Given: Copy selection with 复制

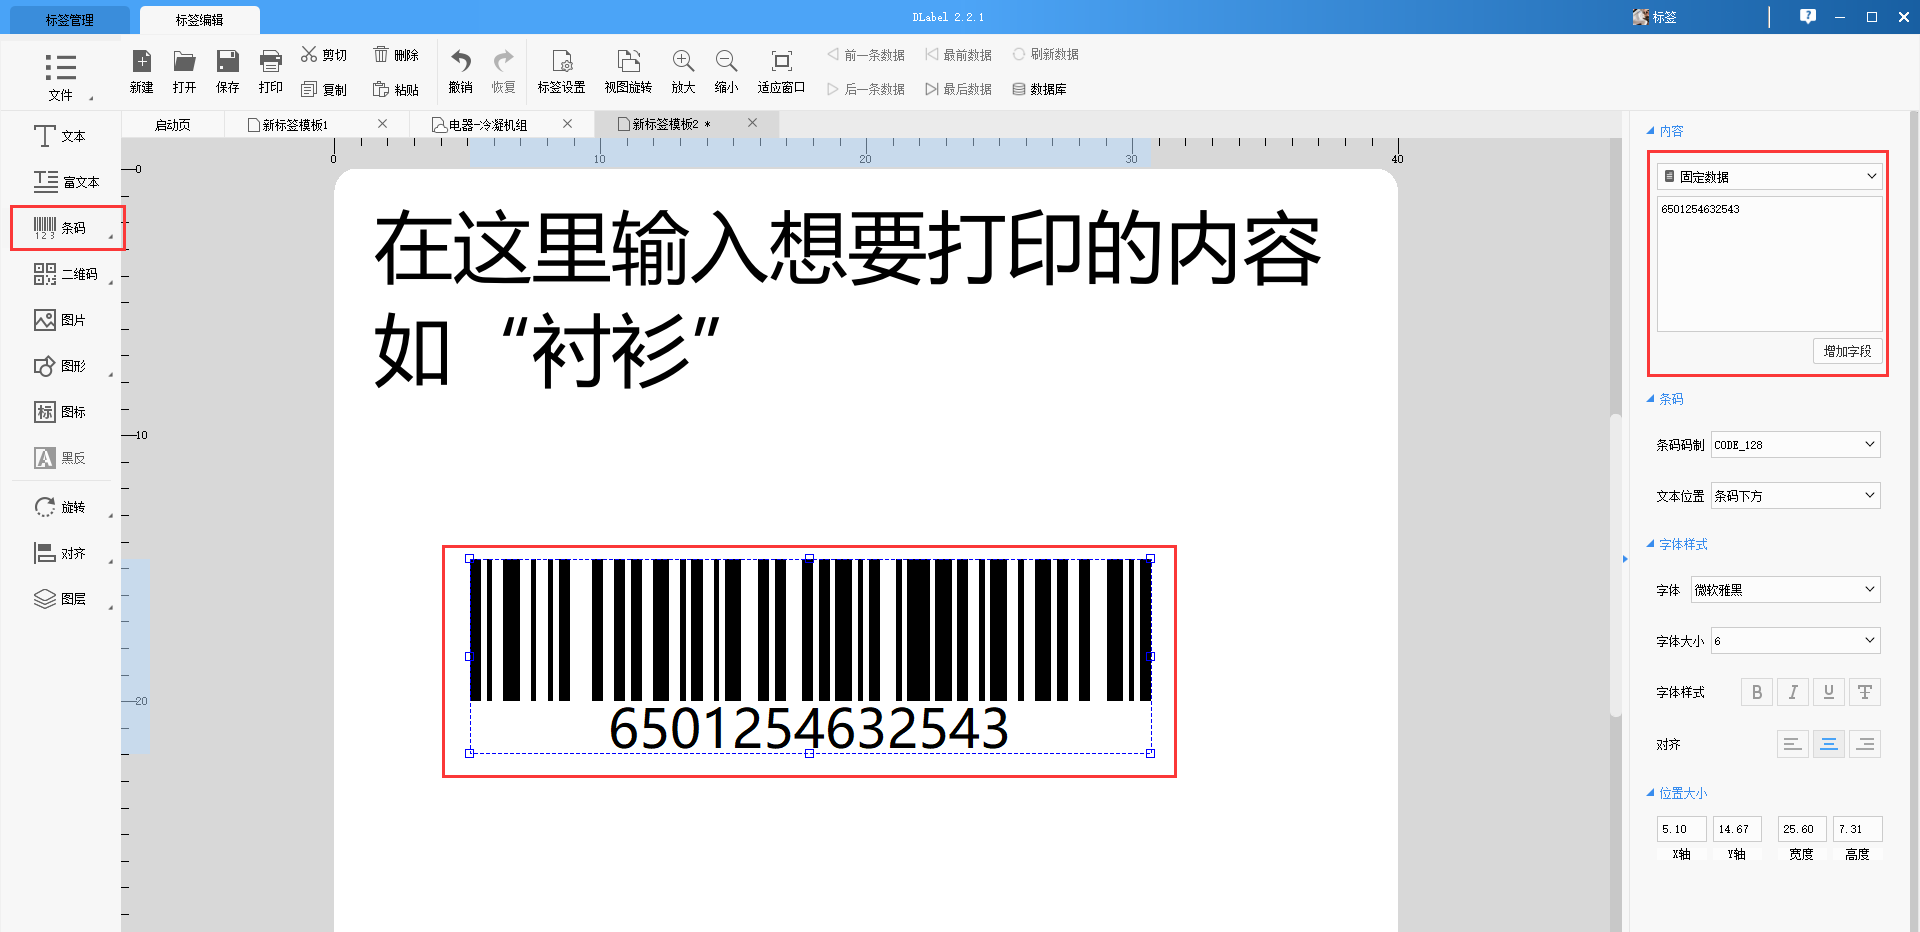Looking at the screenshot, I should (324, 90).
